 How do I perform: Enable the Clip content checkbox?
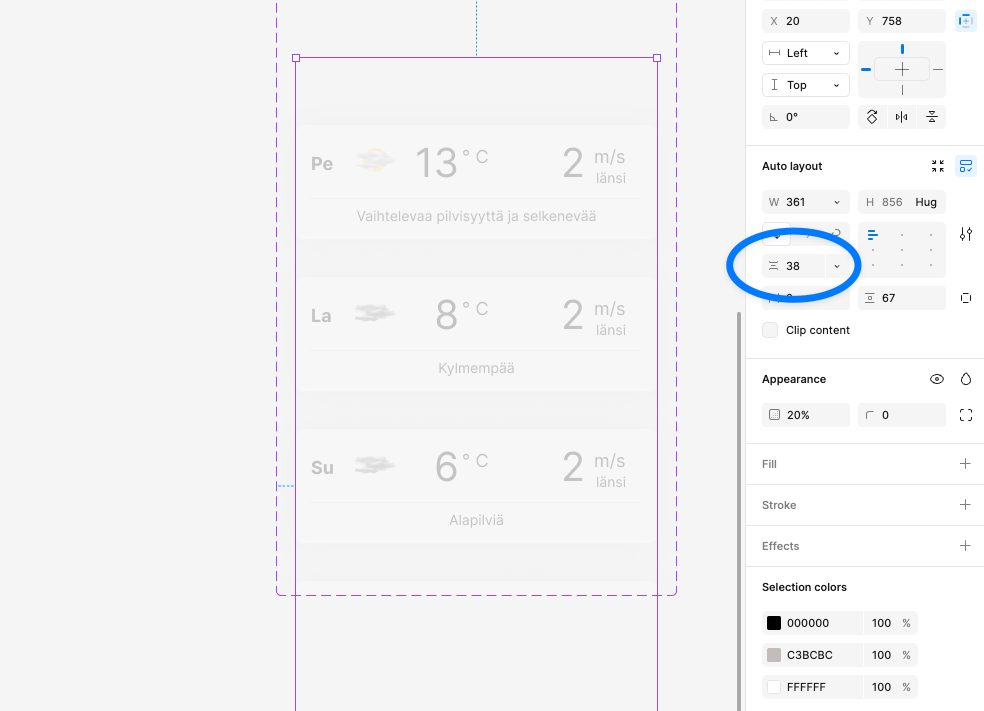pos(770,330)
